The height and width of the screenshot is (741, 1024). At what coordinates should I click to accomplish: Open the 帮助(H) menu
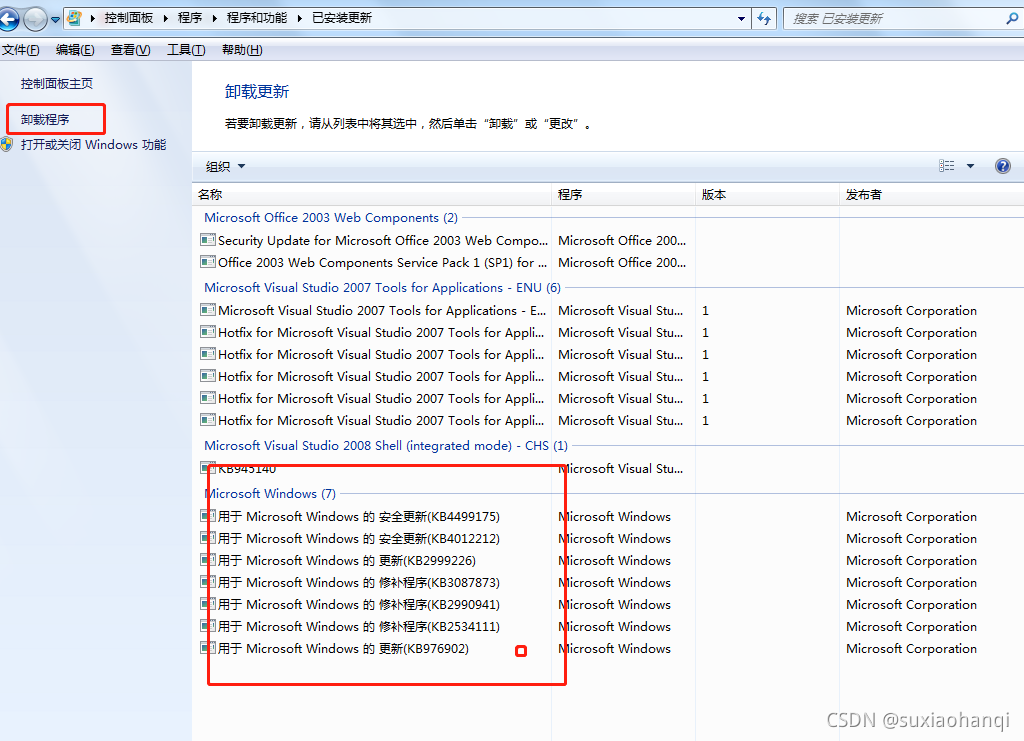[242, 50]
